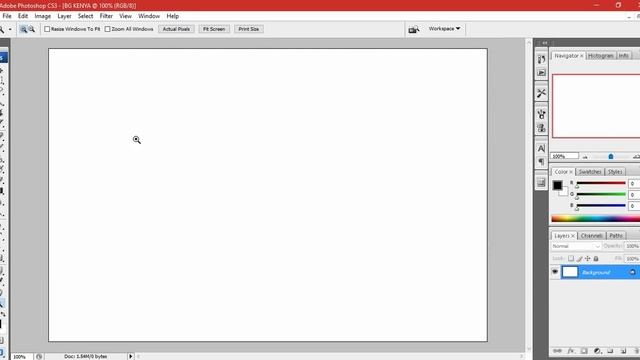Toggle Lock all padlock icon
Image resolution: width=640 pixels, height=360 pixels.
(x=596, y=259)
